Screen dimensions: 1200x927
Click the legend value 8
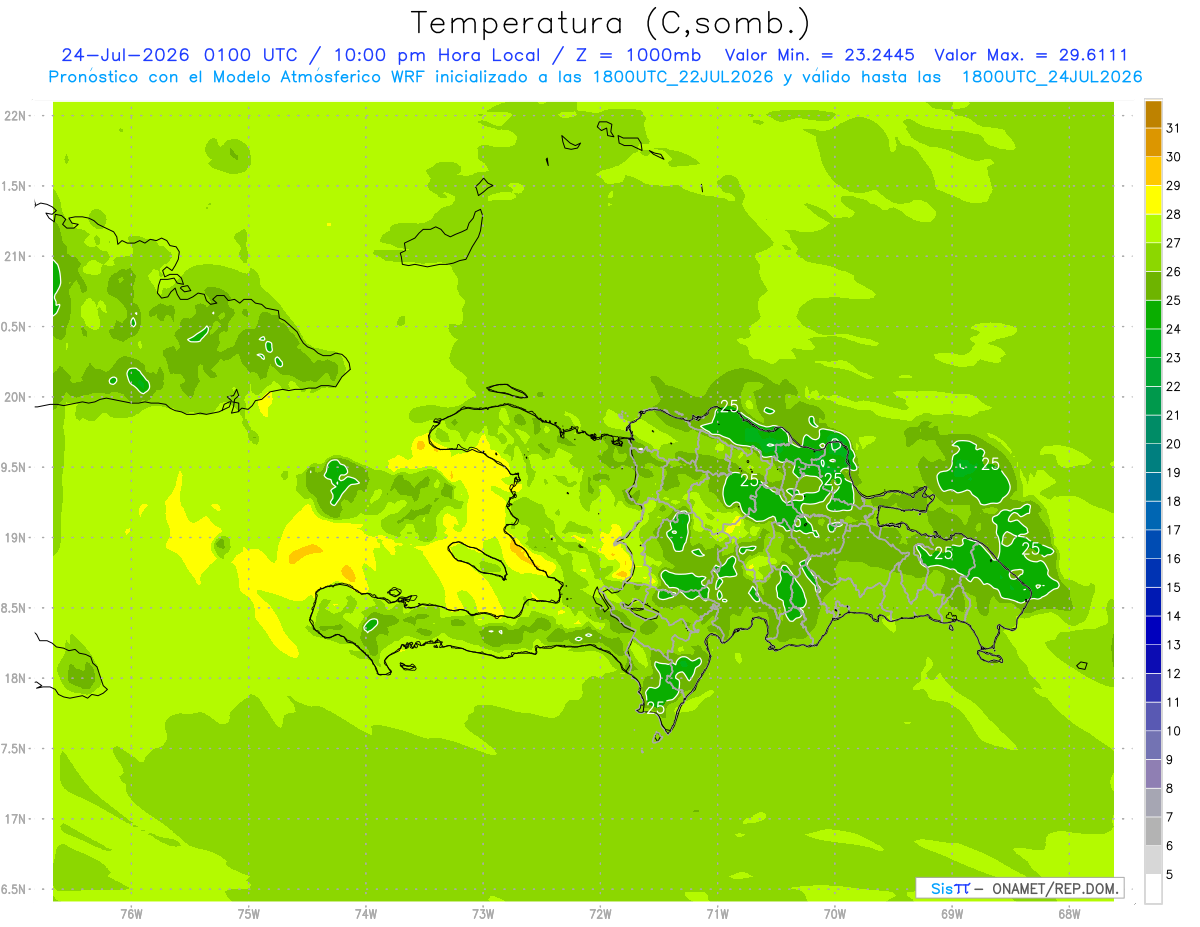(1170, 789)
